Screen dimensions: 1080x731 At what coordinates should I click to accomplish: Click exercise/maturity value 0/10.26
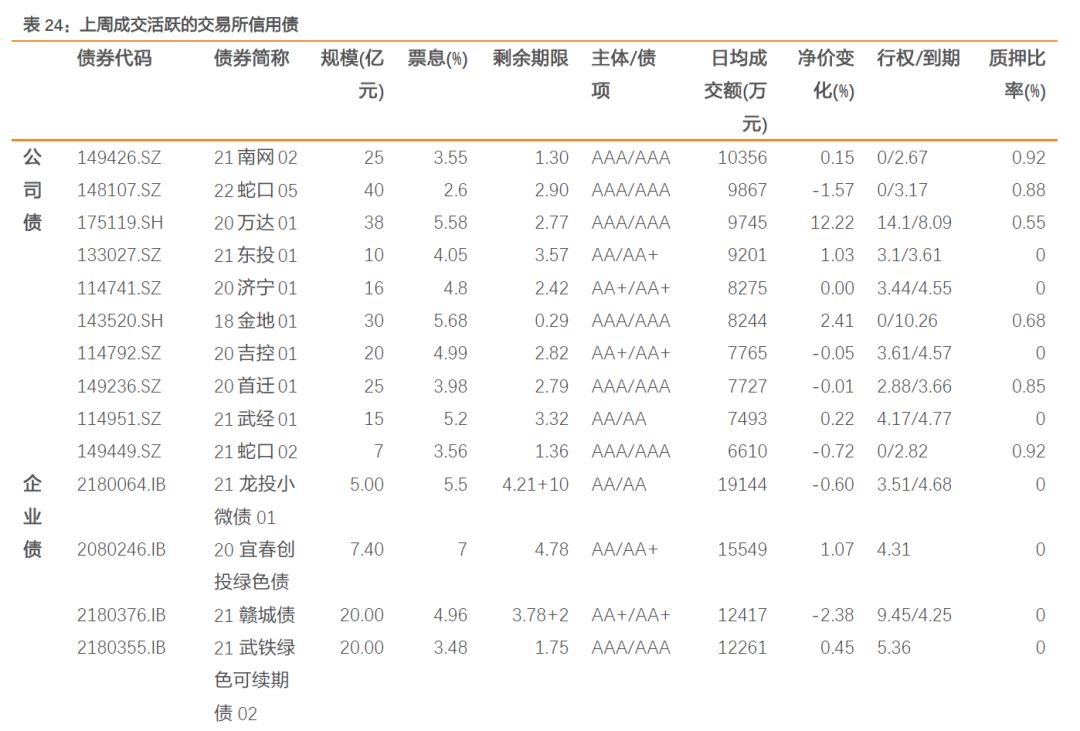pos(907,320)
